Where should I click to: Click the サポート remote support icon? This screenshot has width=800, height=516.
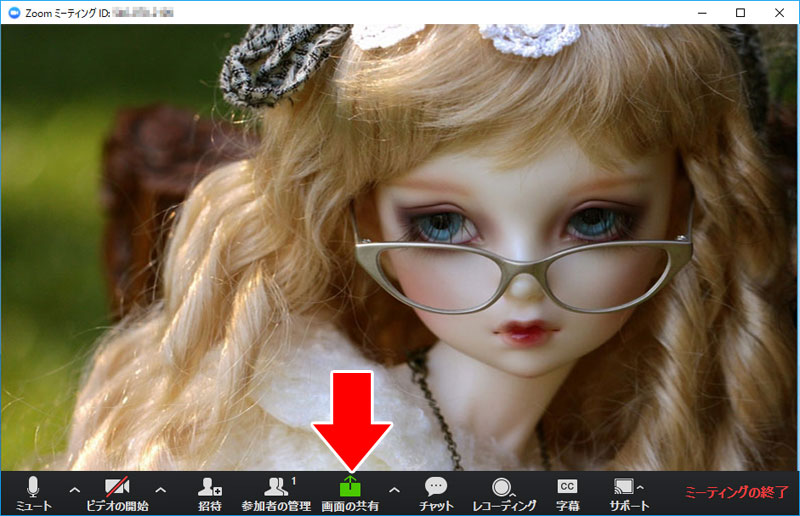pos(622,487)
